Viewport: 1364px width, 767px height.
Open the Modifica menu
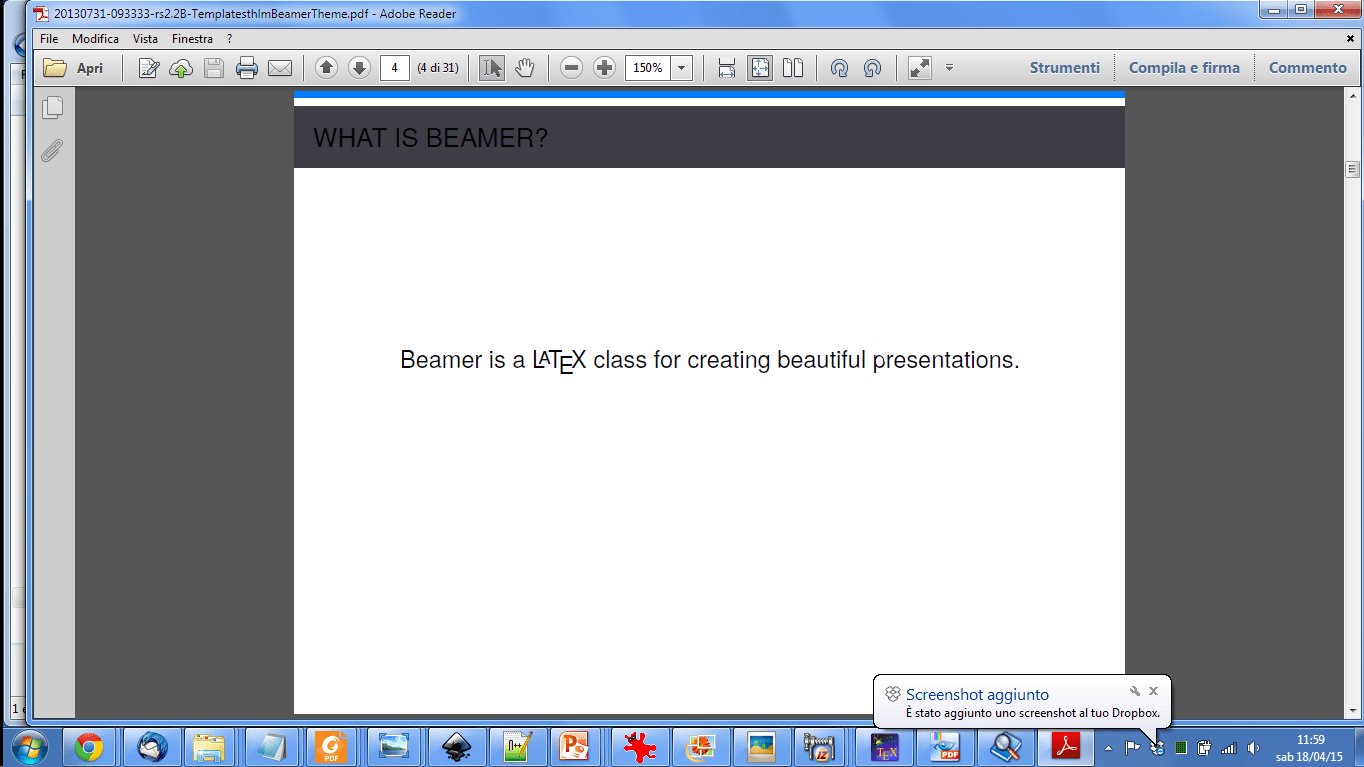(95, 38)
